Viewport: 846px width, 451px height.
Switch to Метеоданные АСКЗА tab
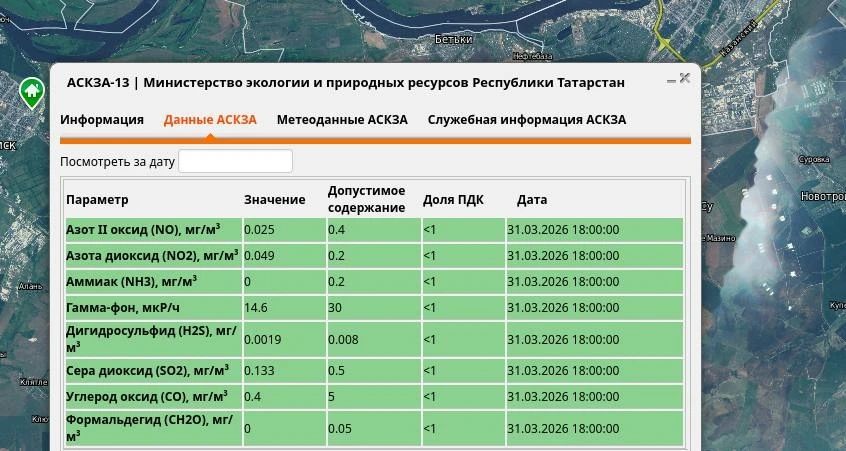click(342, 120)
